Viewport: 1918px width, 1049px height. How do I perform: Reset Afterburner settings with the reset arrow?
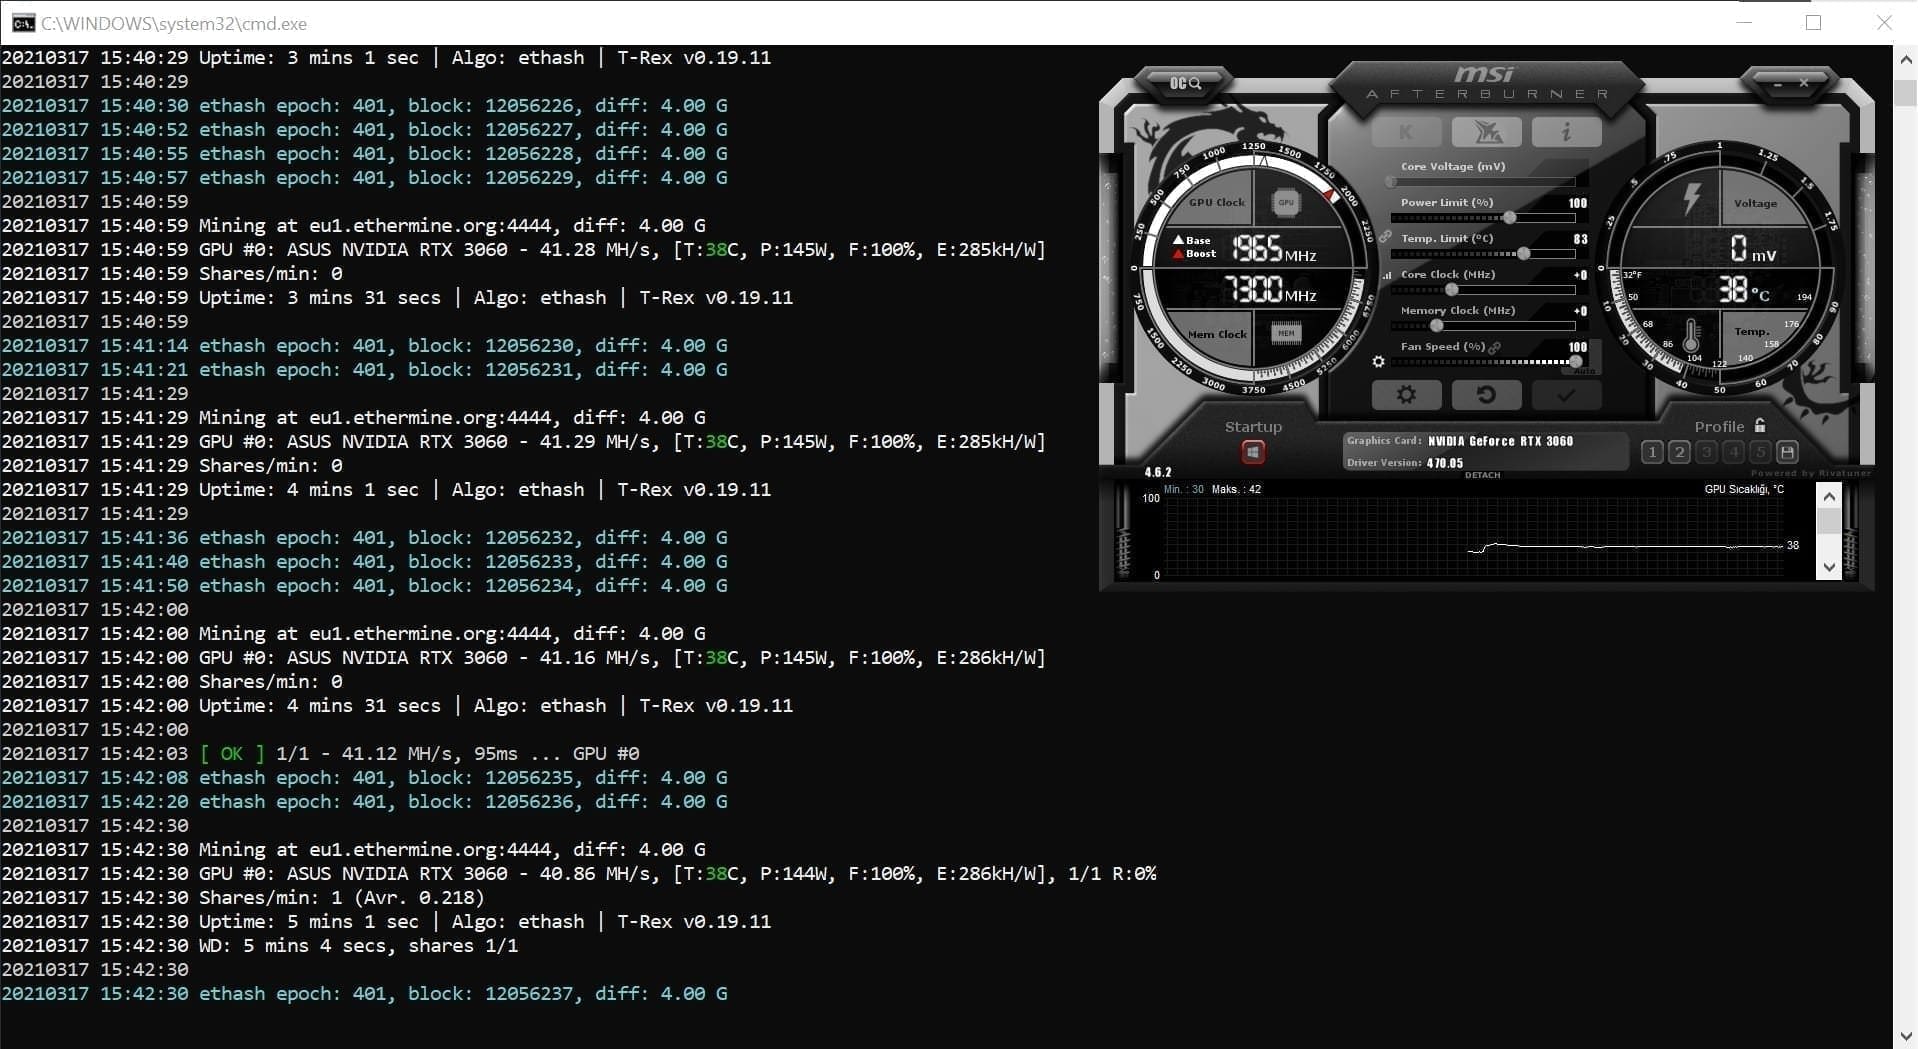click(1486, 395)
